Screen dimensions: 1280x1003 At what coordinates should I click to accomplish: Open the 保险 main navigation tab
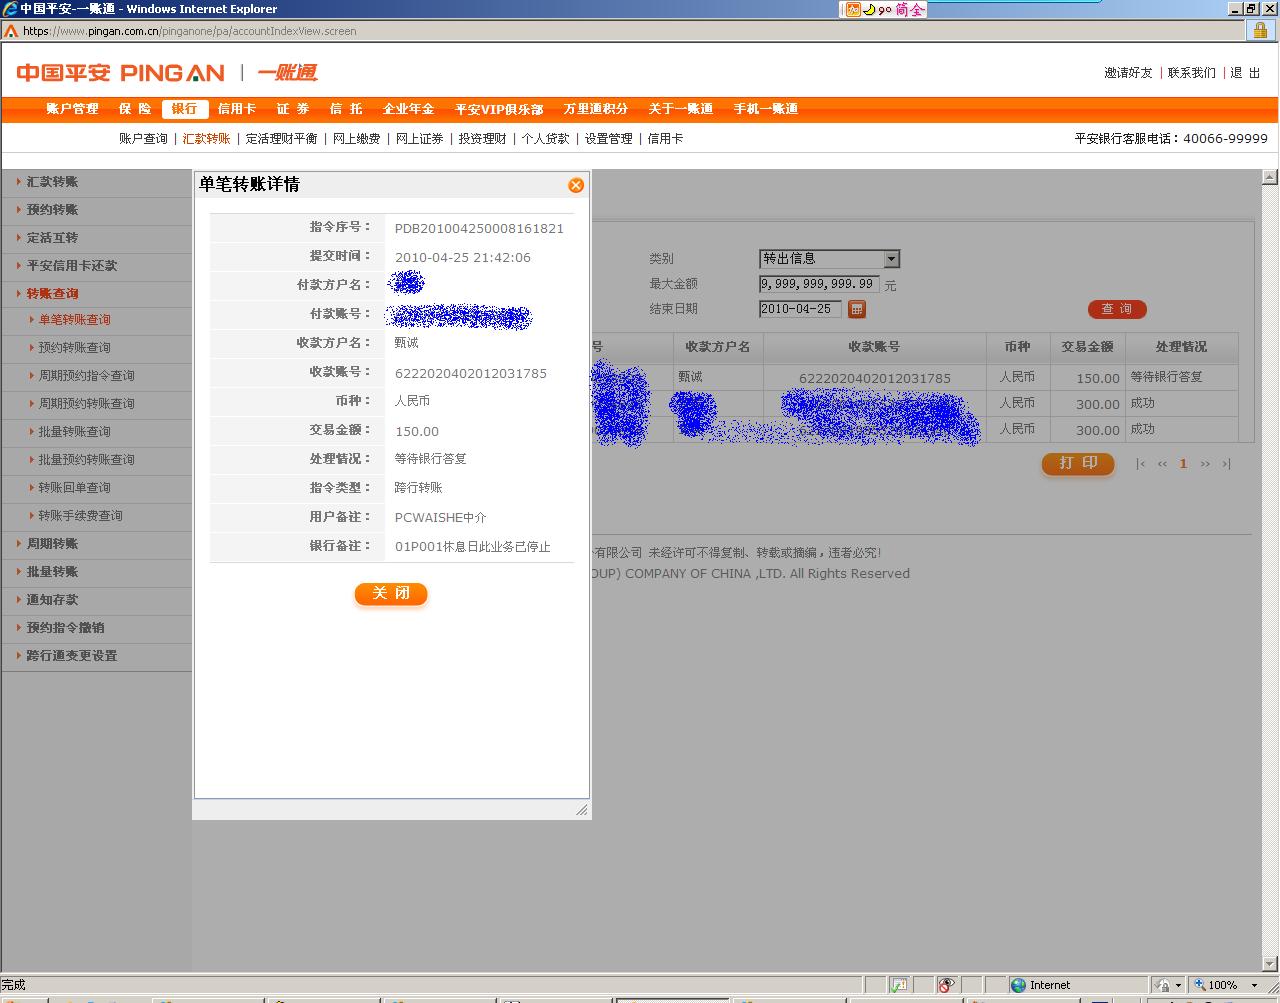[x=135, y=109]
